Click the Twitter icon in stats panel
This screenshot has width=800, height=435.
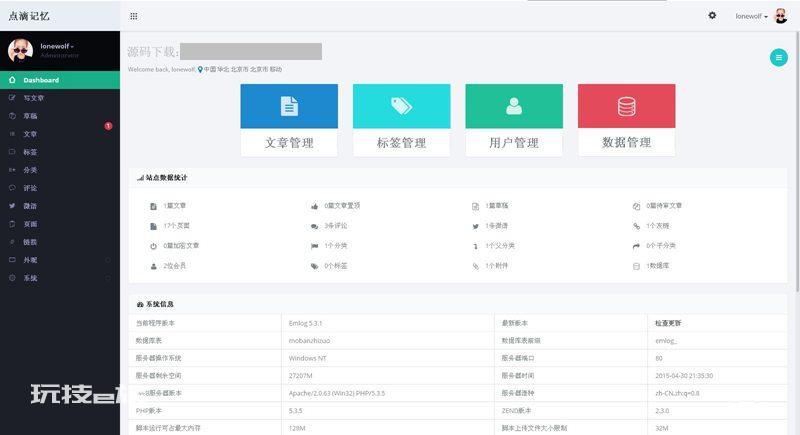[x=476, y=226]
